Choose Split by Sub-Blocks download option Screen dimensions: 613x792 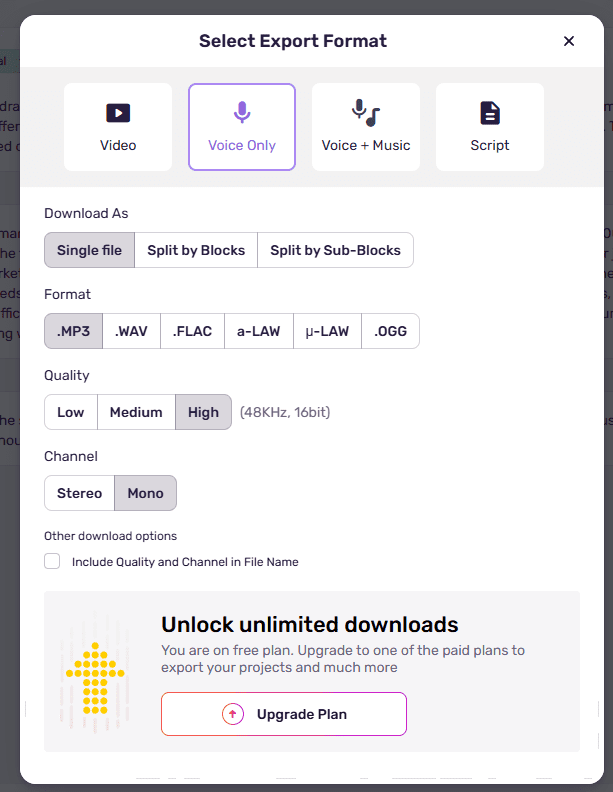(x=335, y=250)
